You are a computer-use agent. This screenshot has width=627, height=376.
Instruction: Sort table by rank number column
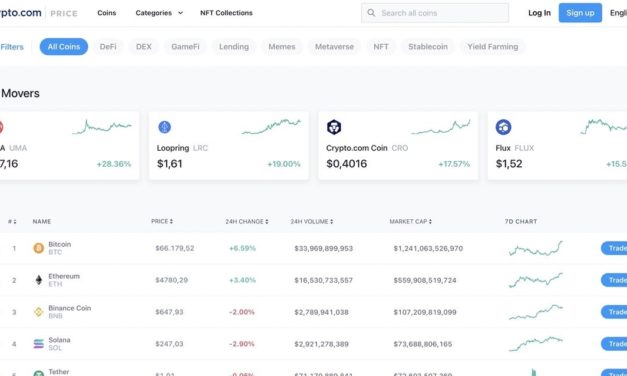point(12,221)
